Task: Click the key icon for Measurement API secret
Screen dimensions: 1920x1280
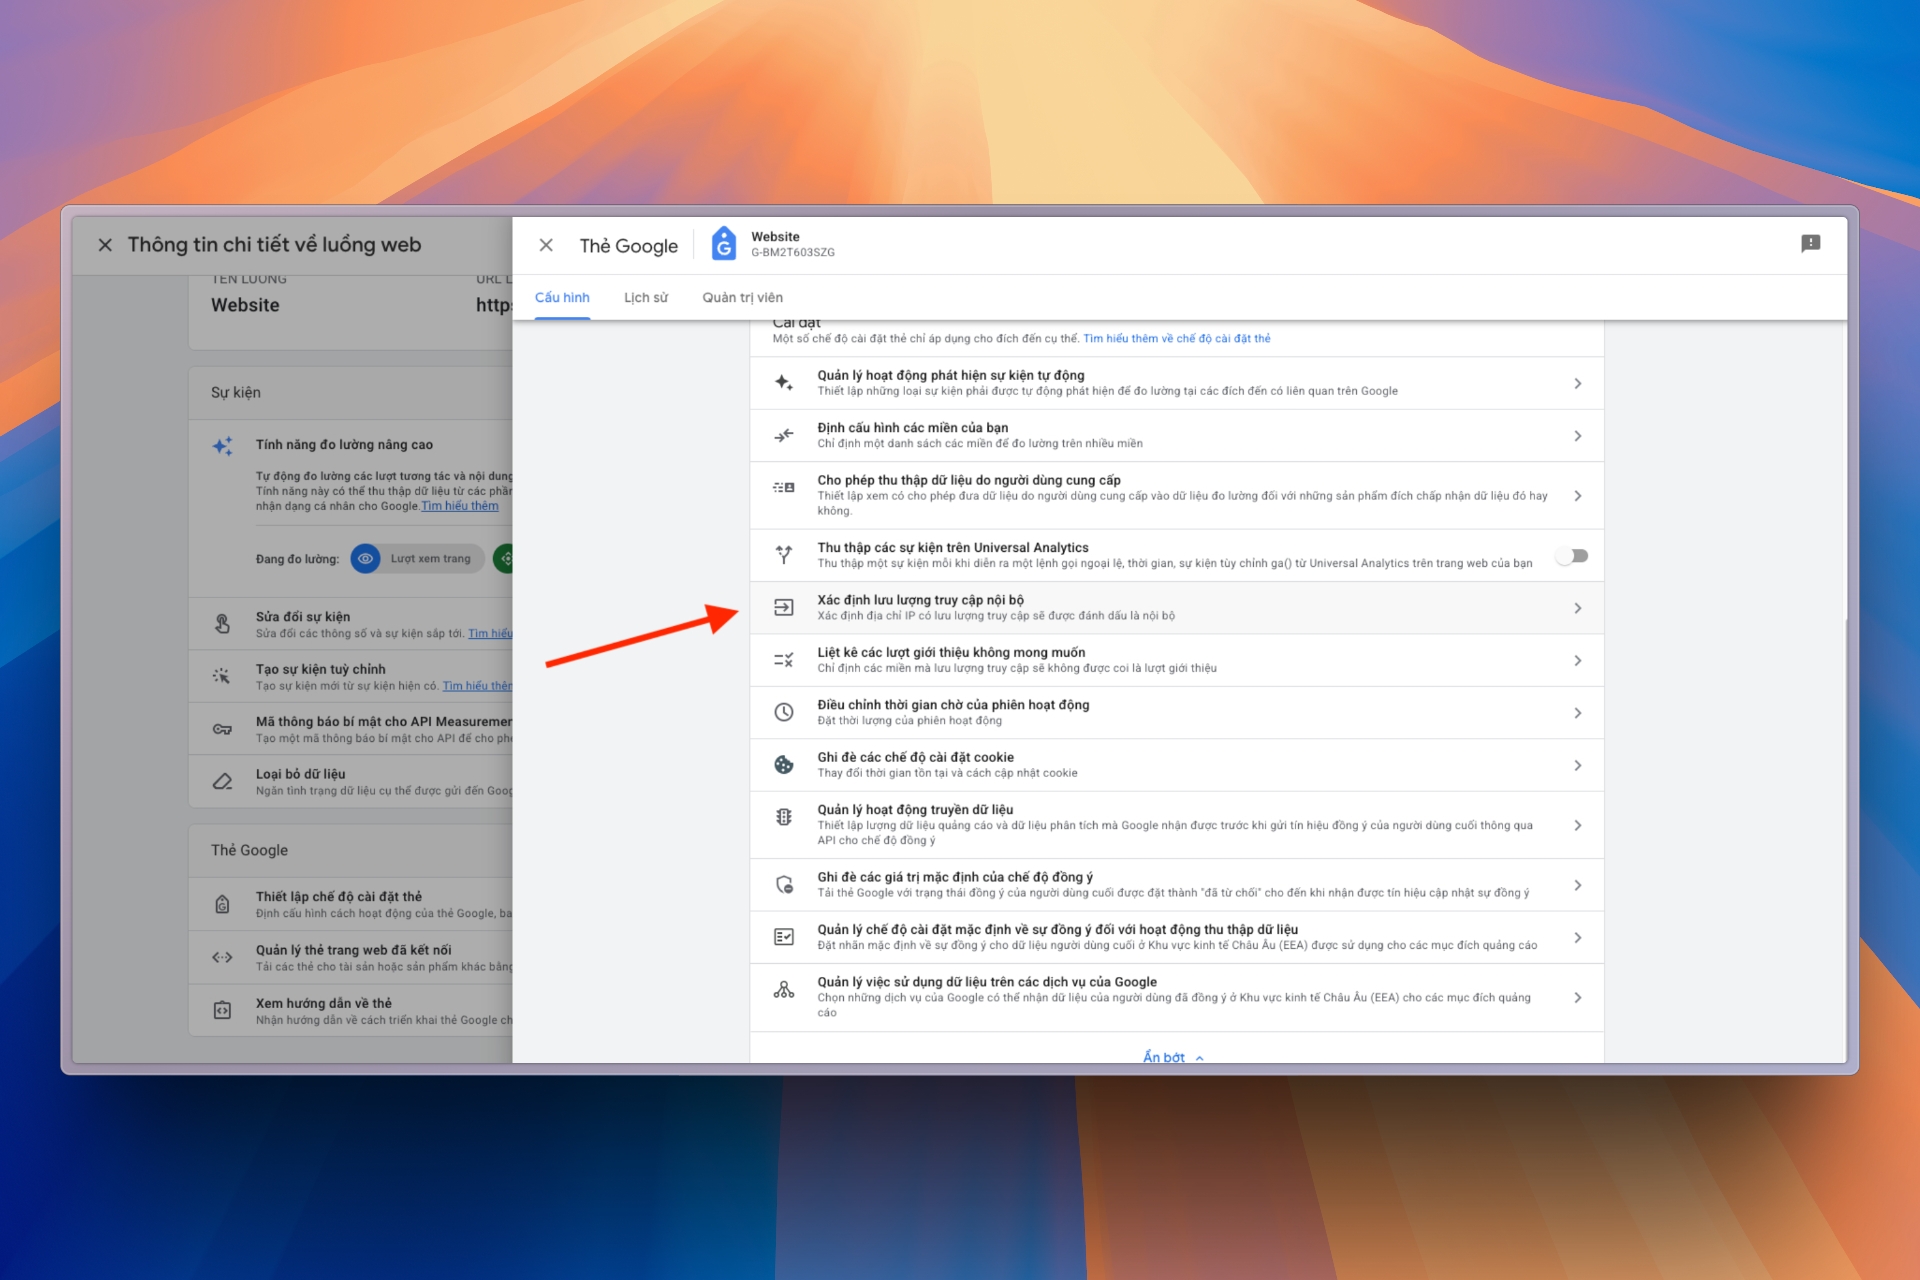Action: (222, 729)
